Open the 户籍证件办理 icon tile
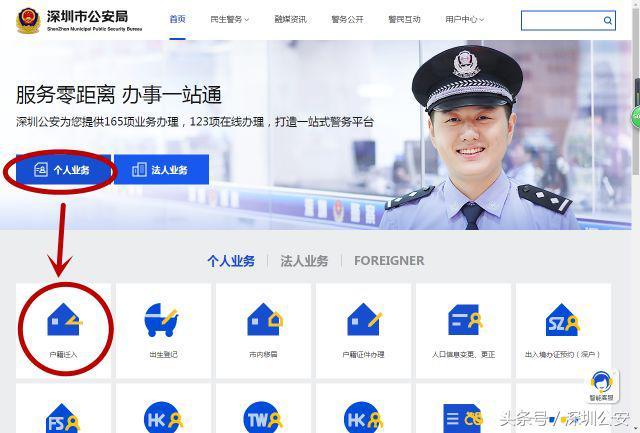Screen dimensions: 640x433 click(x=364, y=320)
